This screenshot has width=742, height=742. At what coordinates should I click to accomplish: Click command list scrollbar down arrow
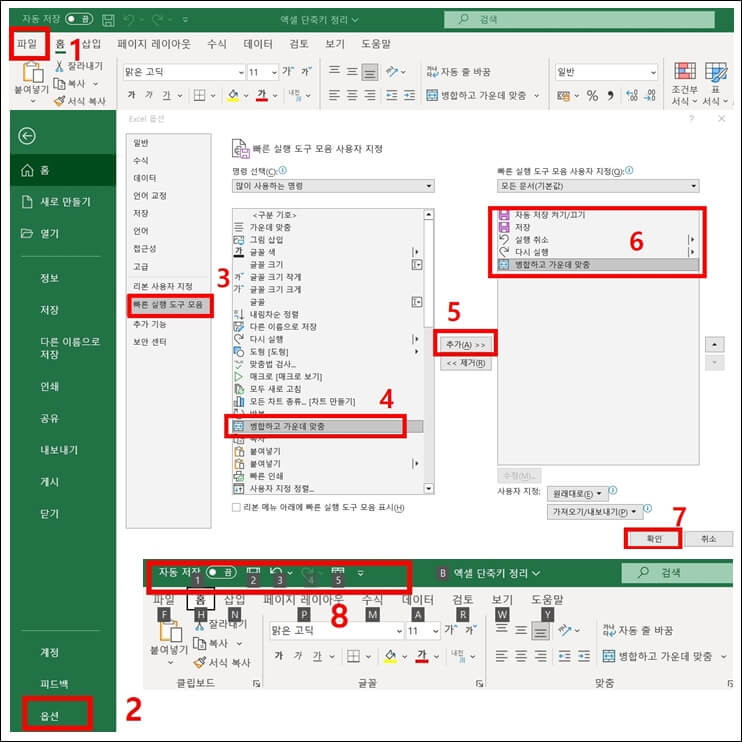tap(429, 488)
